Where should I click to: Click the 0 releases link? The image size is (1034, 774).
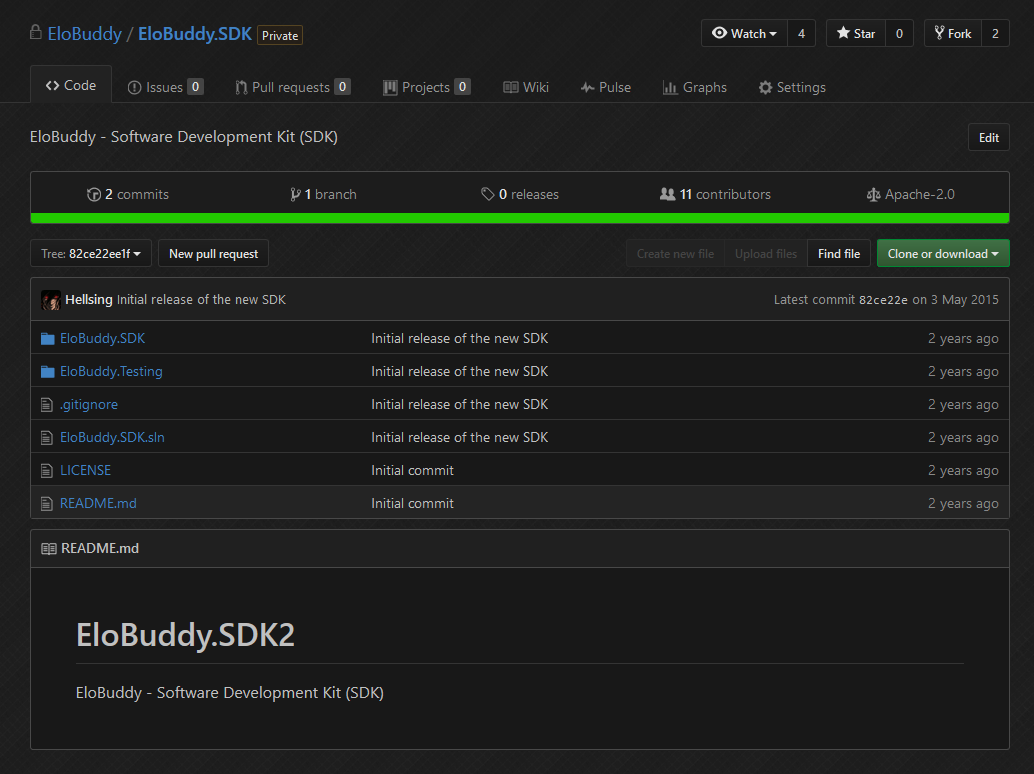click(520, 194)
